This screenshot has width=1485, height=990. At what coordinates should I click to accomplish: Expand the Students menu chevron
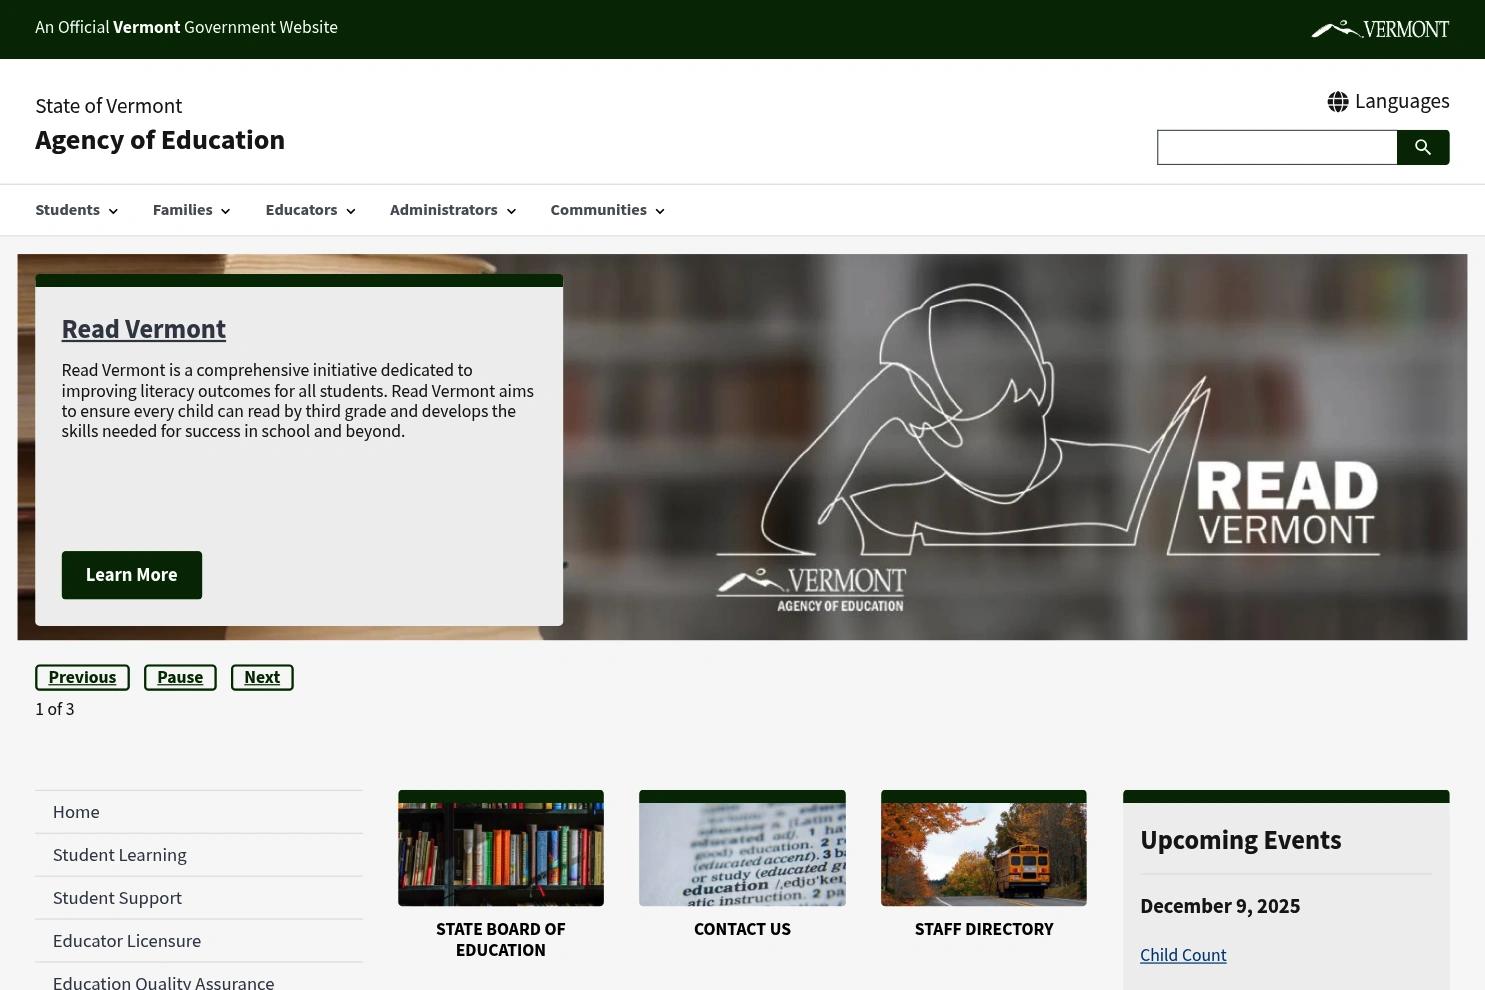tap(113, 211)
